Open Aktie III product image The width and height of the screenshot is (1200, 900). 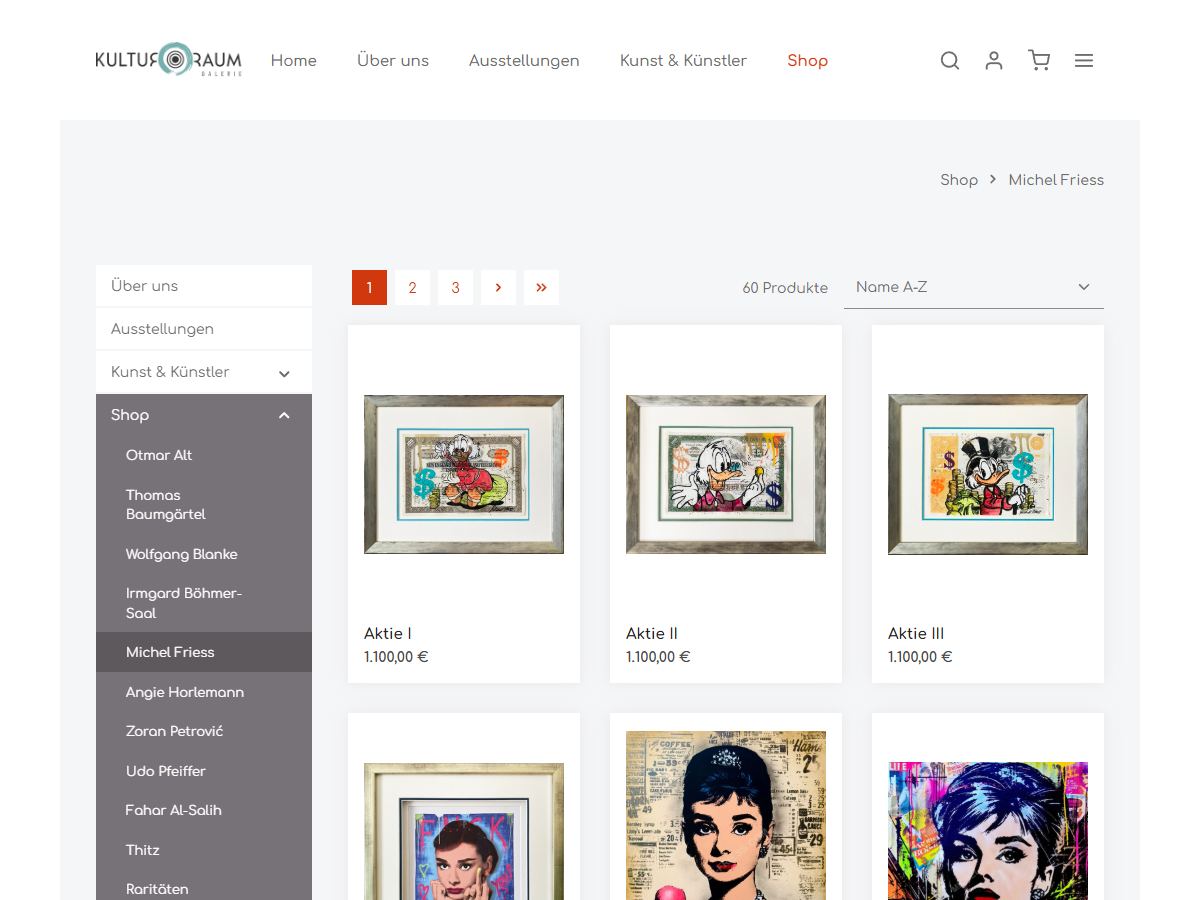click(x=988, y=474)
